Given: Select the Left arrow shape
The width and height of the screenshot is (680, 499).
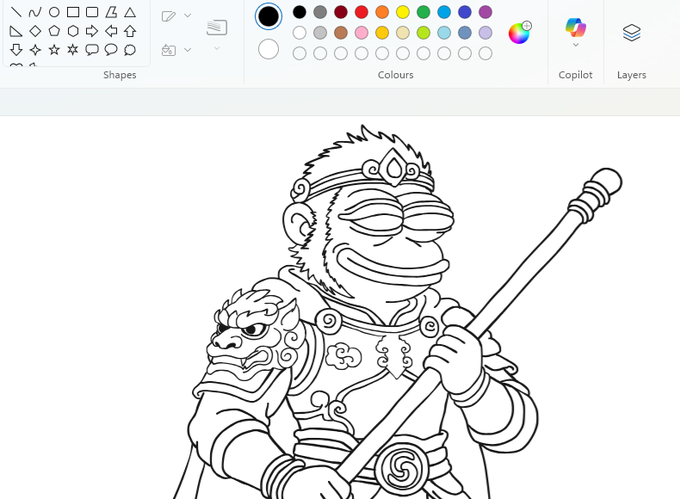Looking at the screenshot, I should 111,31.
